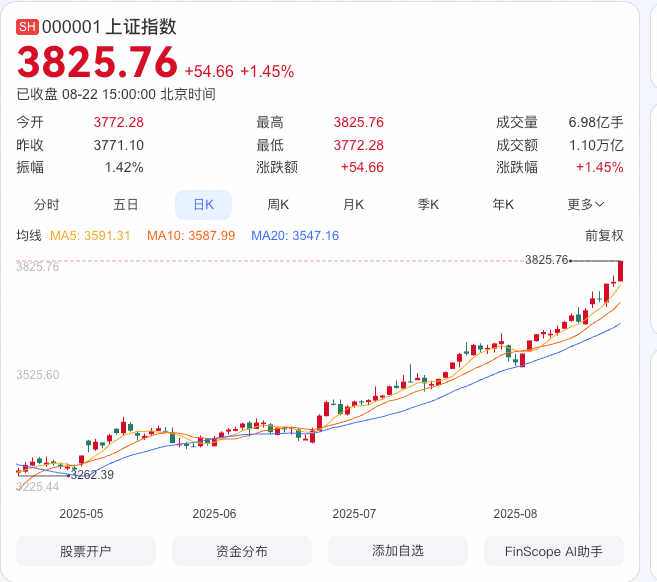Click the 资金分布 button

click(x=242, y=551)
